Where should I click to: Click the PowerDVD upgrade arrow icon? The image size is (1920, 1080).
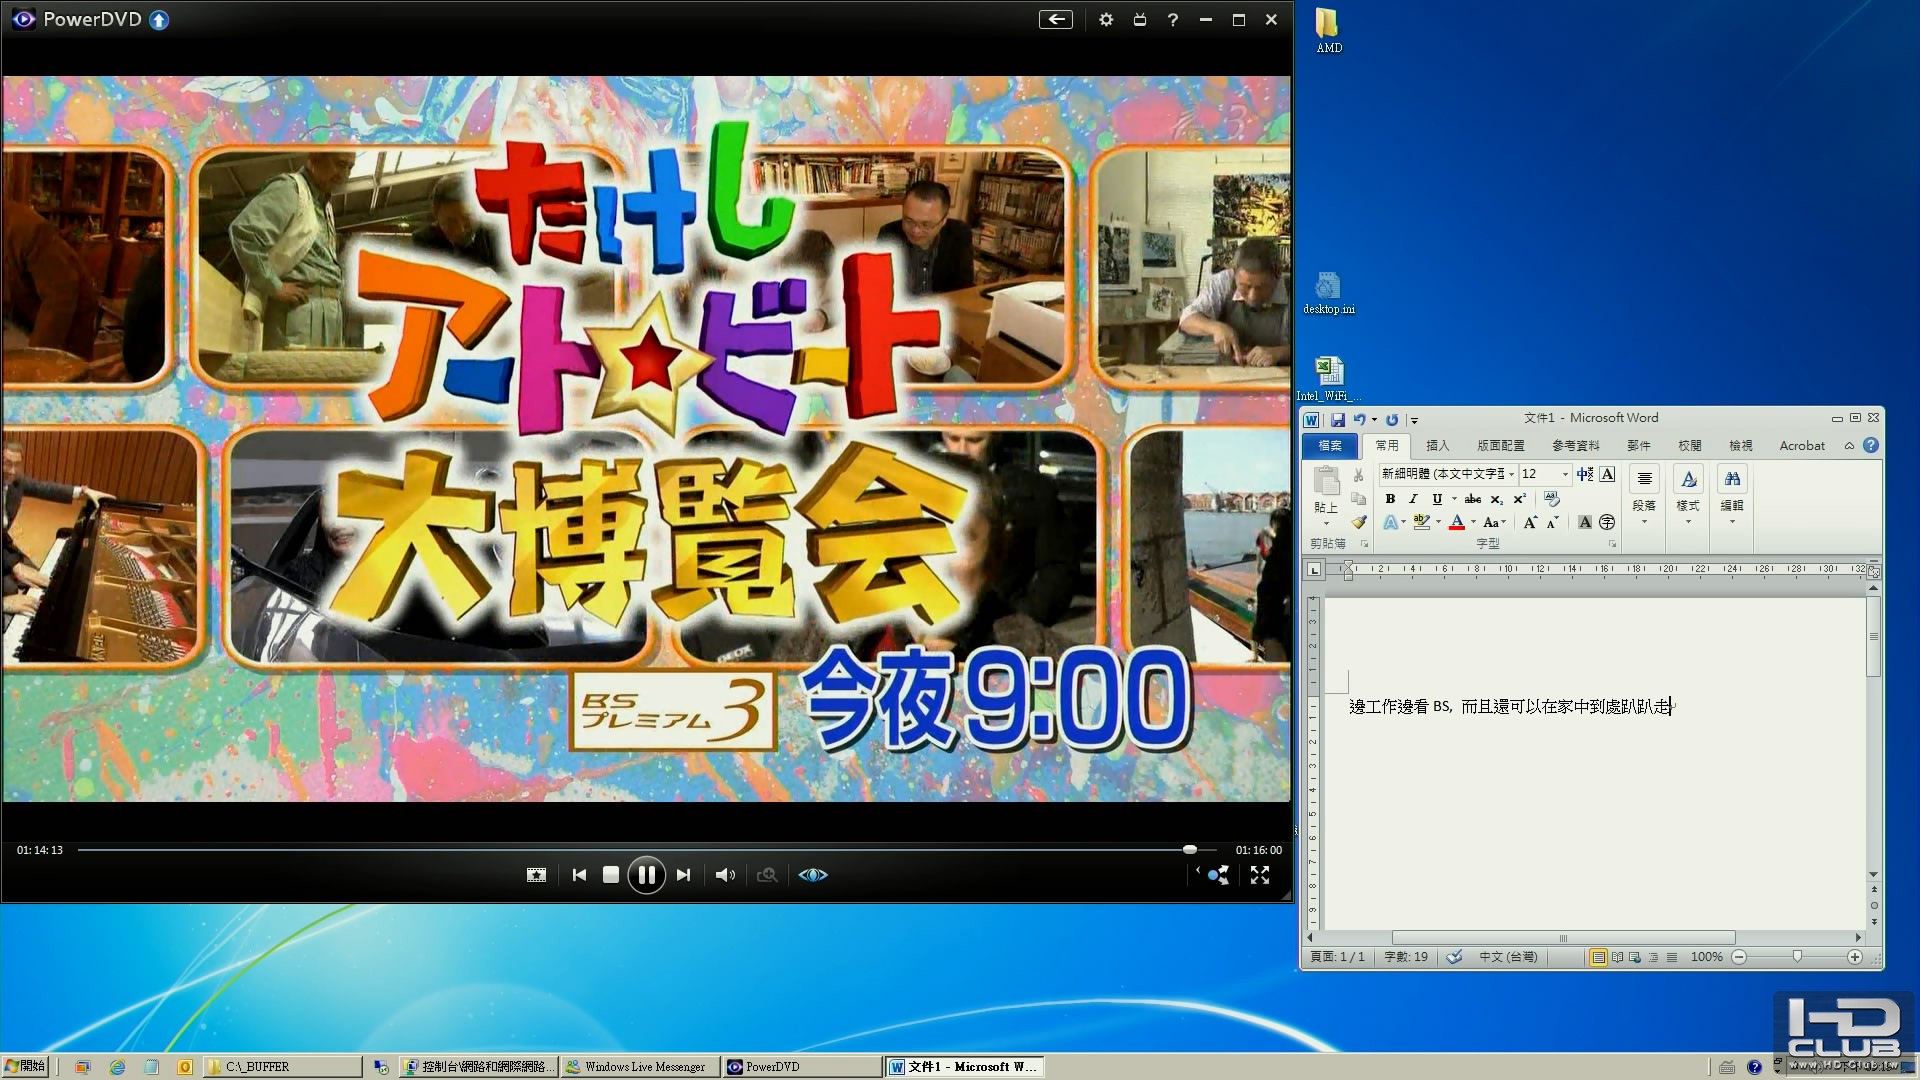(x=159, y=19)
